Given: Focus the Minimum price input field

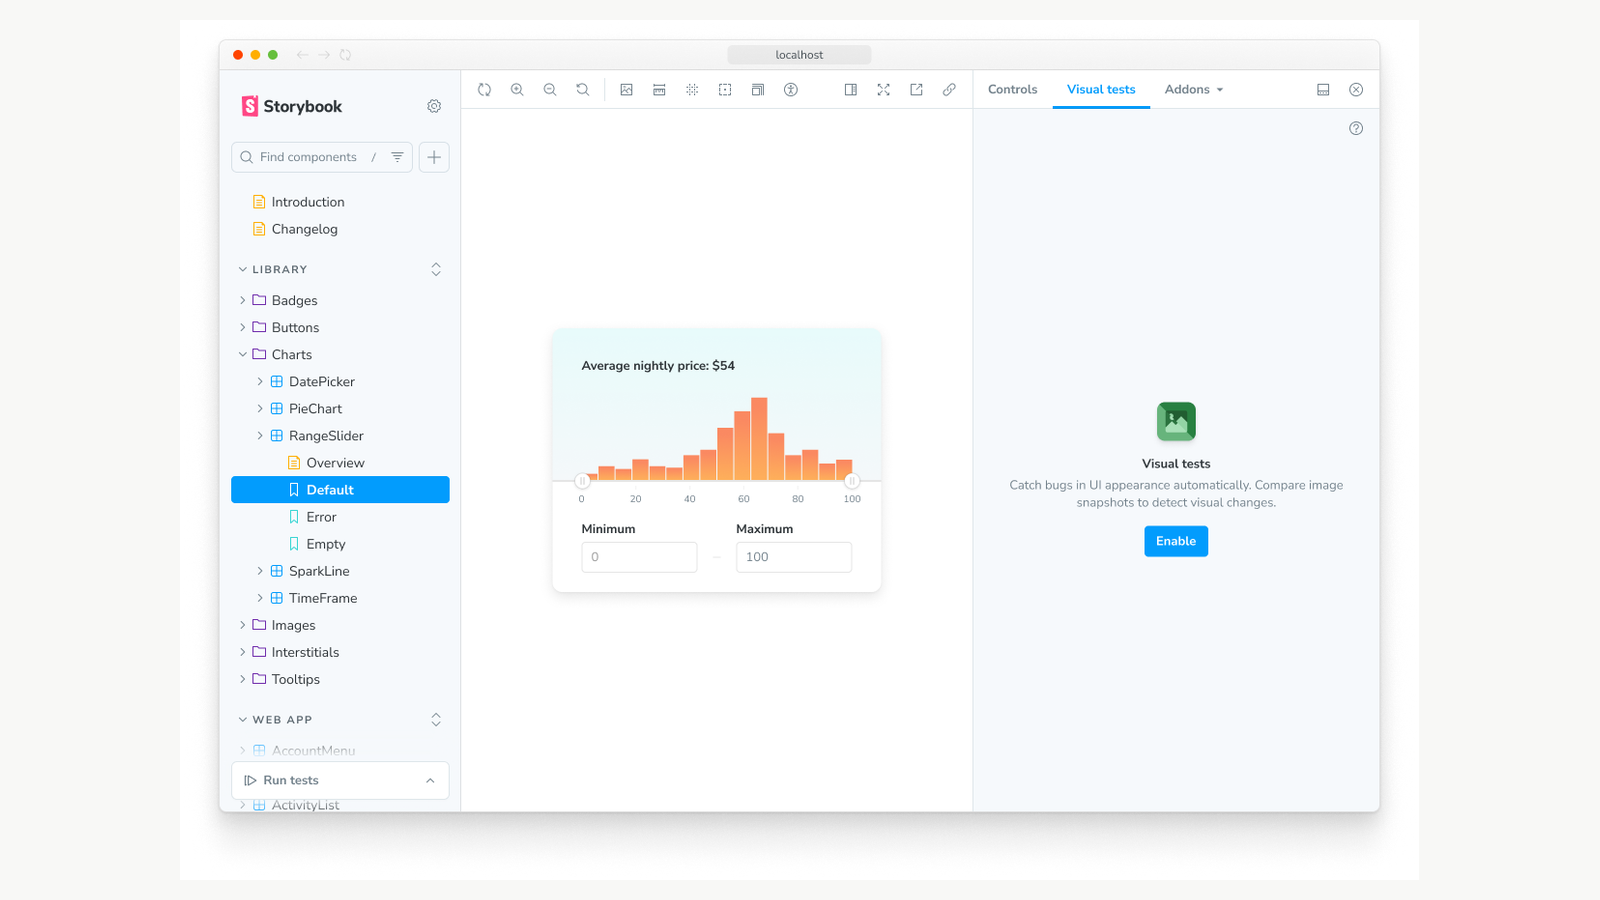Looking at the screenshot, I should click(x=639, y=557).
